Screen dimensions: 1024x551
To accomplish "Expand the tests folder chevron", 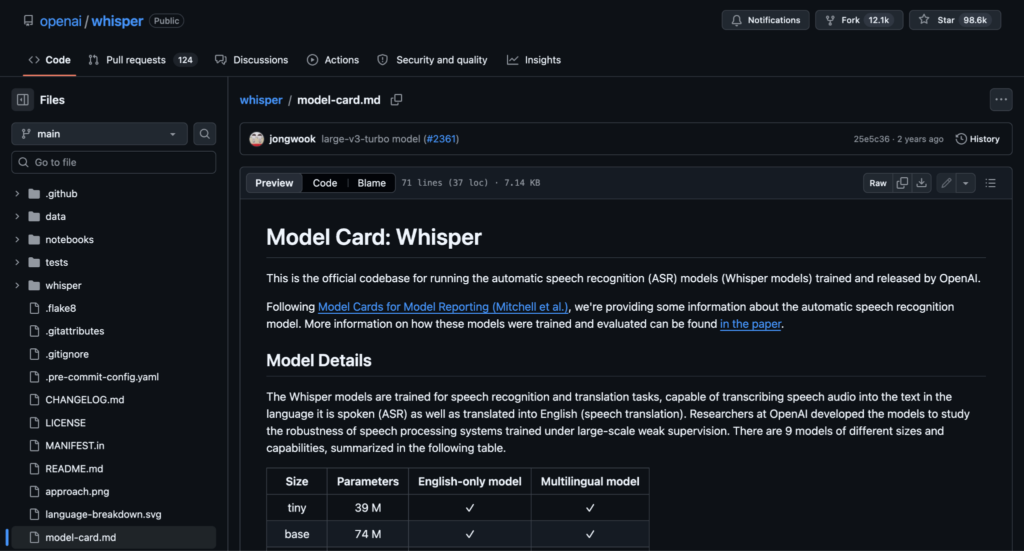I will point(17,262).
